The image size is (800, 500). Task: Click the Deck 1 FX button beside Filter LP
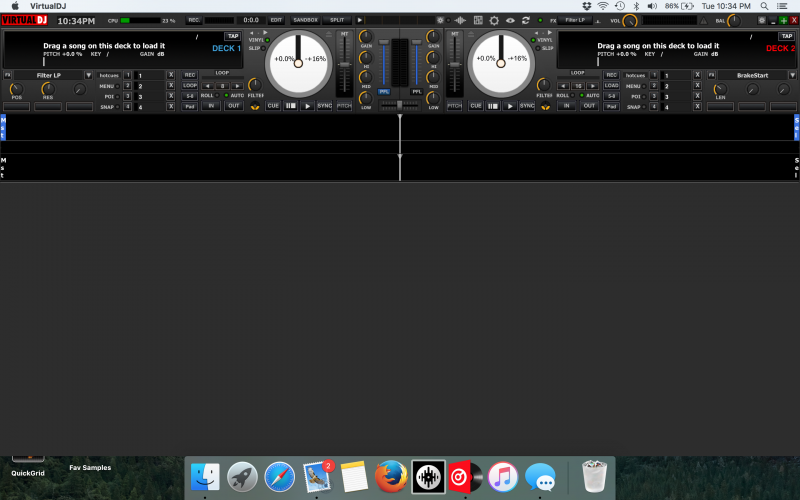click(x=8, y=75)
